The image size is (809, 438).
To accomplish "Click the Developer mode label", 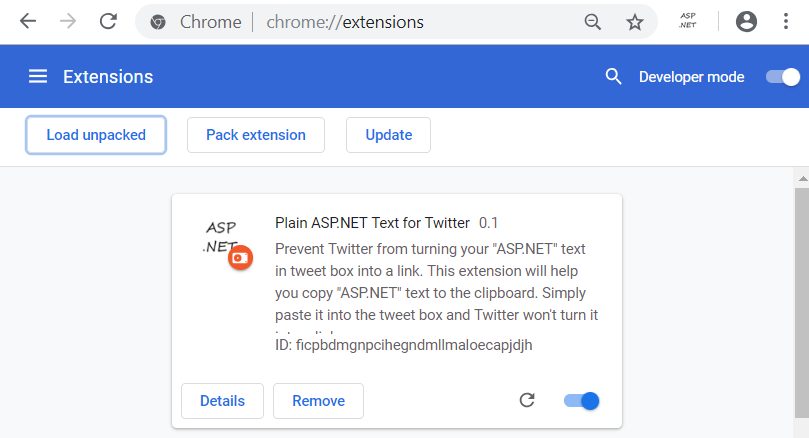I will (691, 77).
